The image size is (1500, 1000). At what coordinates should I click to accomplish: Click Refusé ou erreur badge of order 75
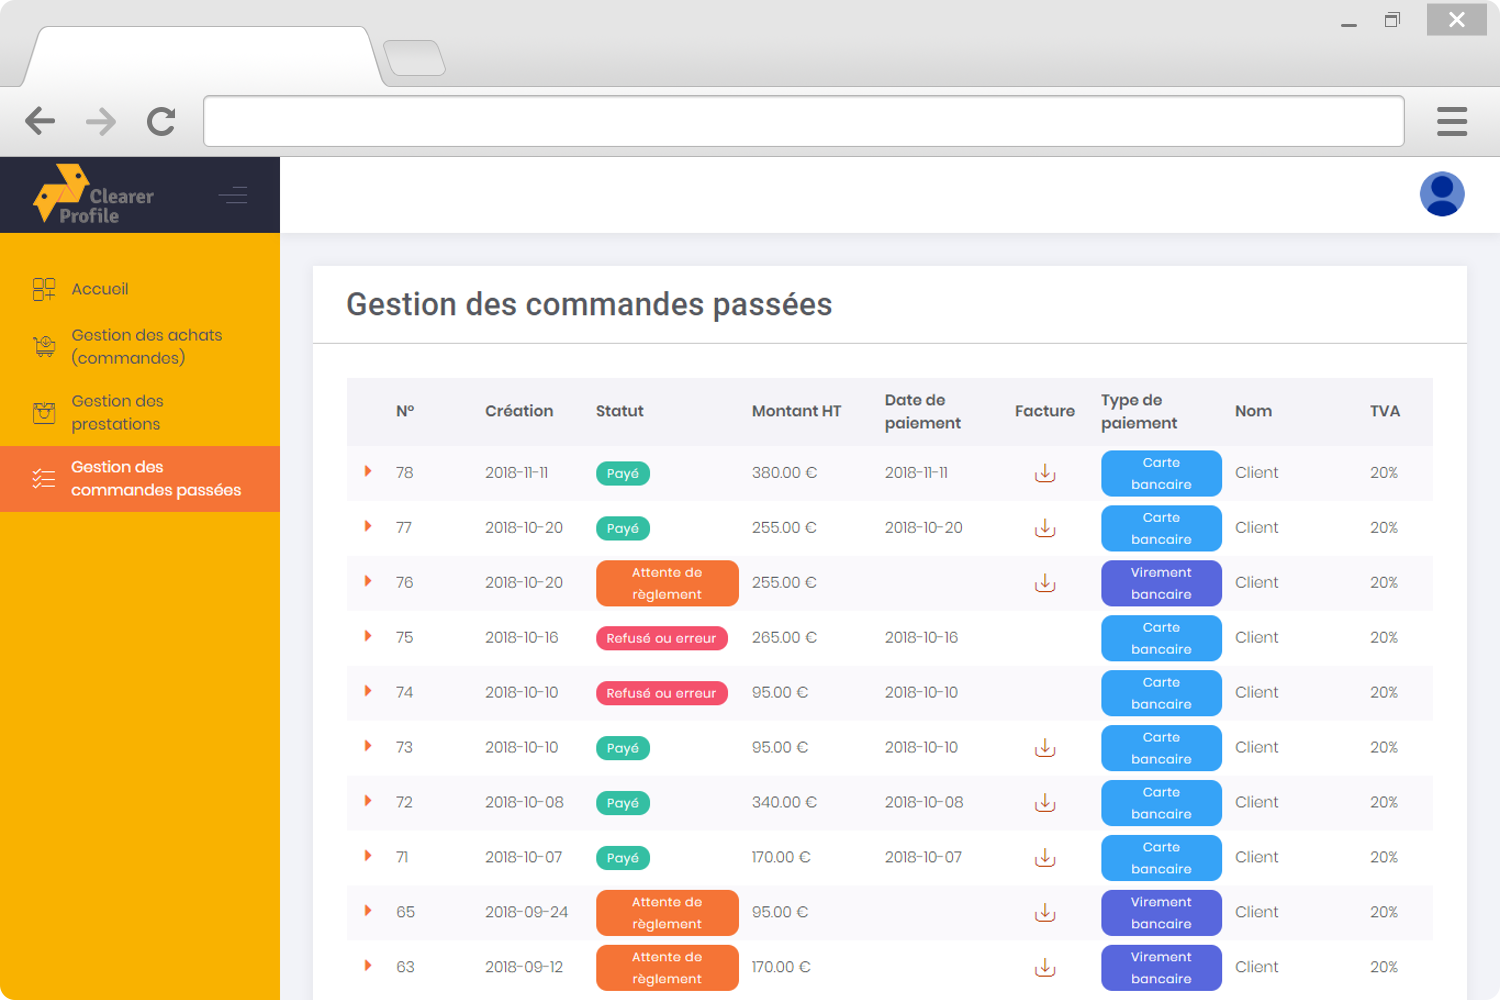point(662,638)
